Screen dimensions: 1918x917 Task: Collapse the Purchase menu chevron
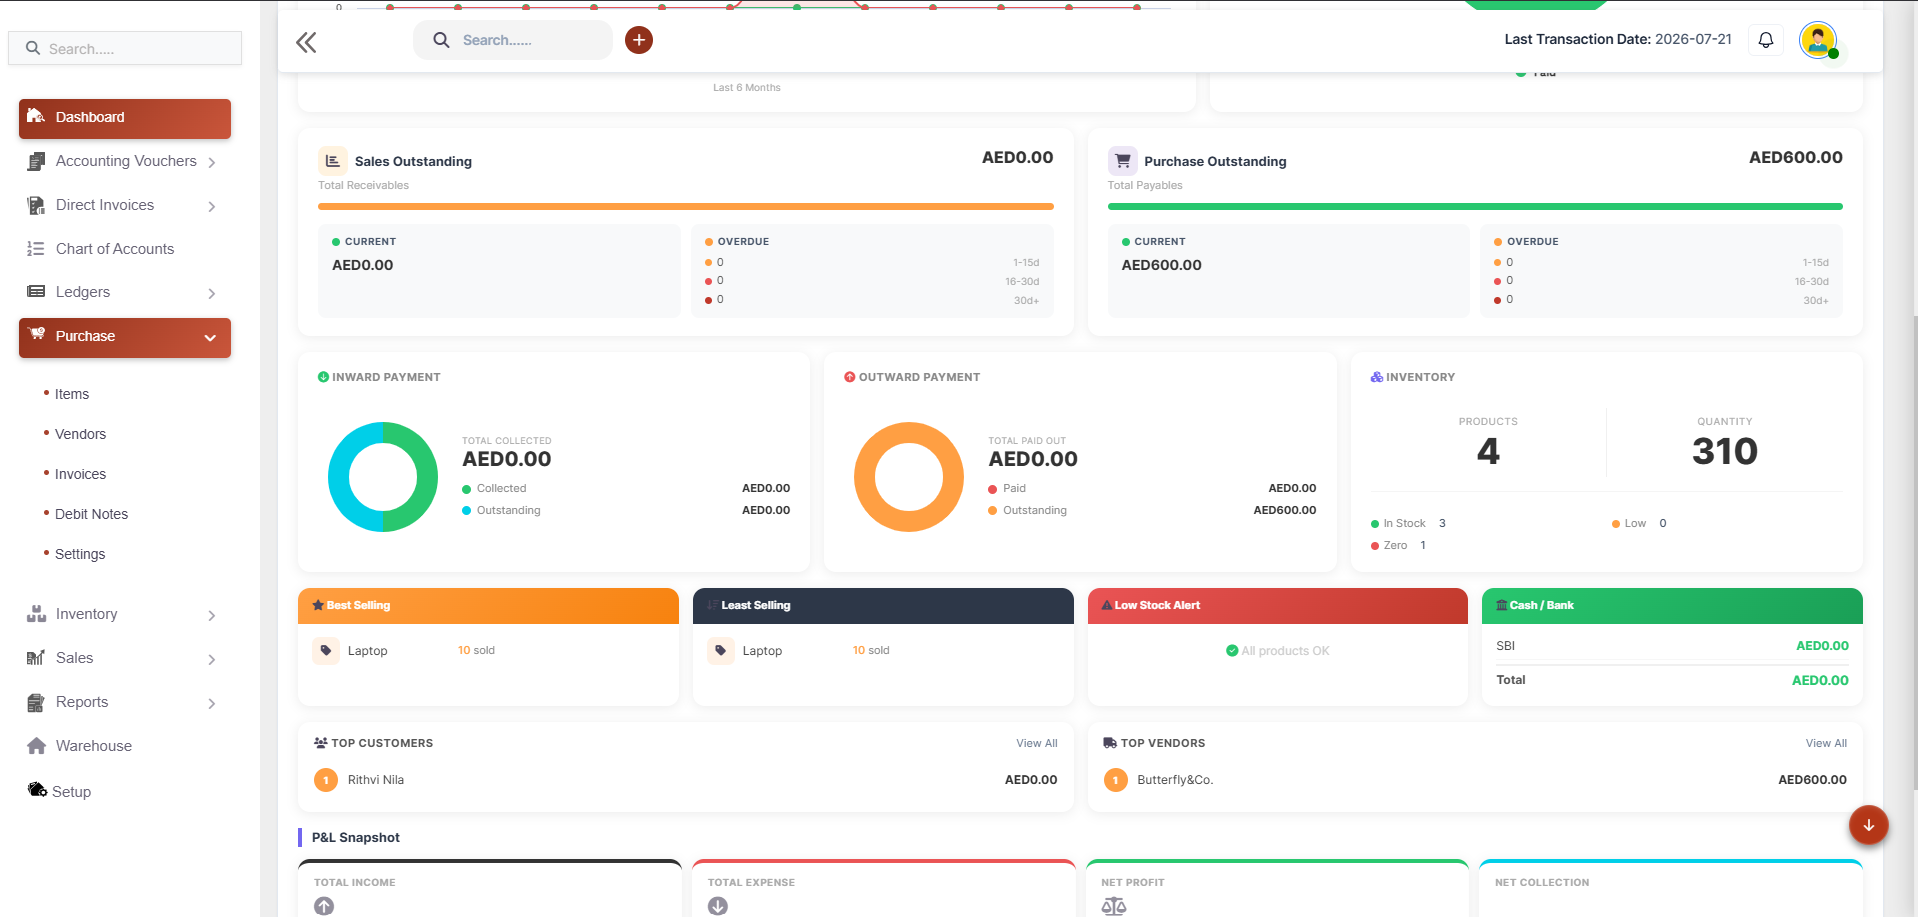pos(210,338)
